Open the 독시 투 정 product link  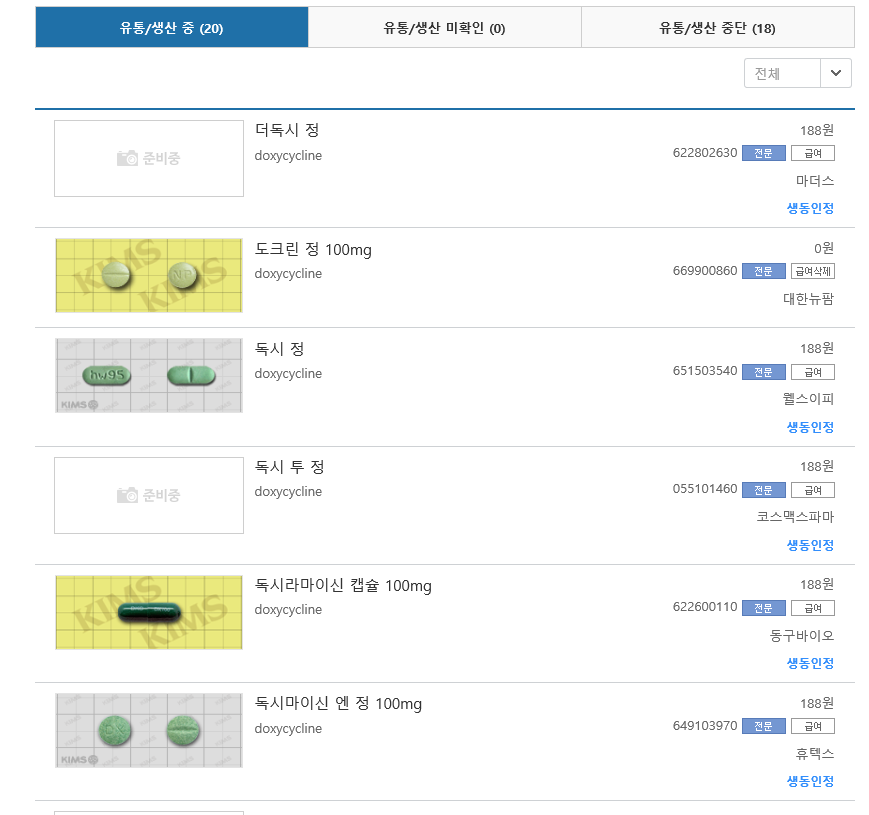point(289,467)
